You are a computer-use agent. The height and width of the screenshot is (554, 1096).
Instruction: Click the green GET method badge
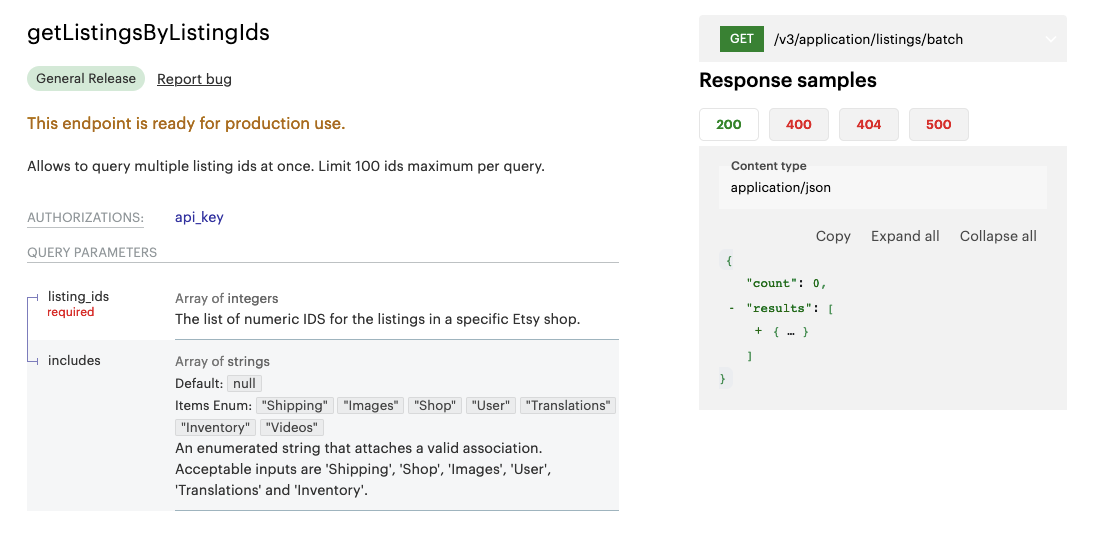click(x=742, y=39)
